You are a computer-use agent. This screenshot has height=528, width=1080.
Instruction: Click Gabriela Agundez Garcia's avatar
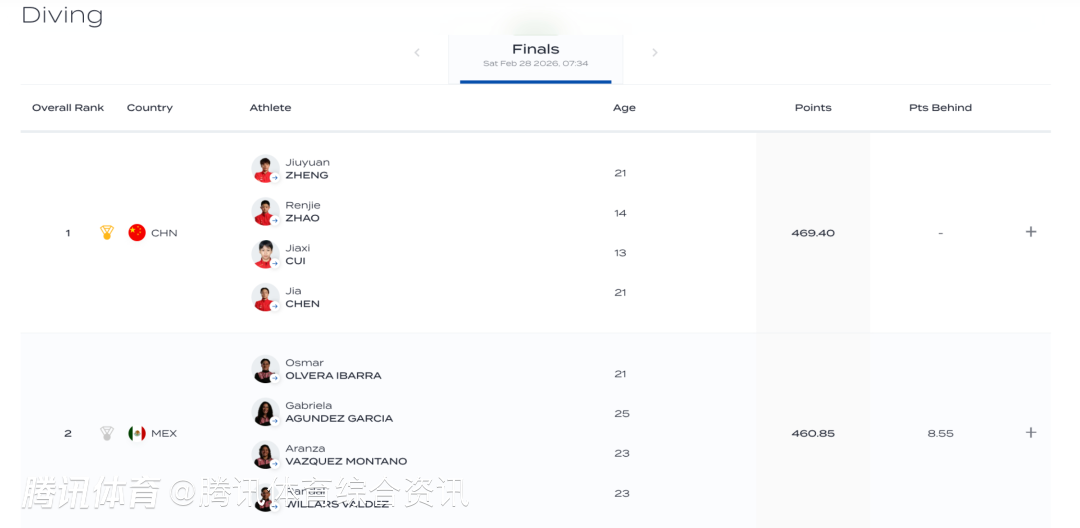click(265, 412)
